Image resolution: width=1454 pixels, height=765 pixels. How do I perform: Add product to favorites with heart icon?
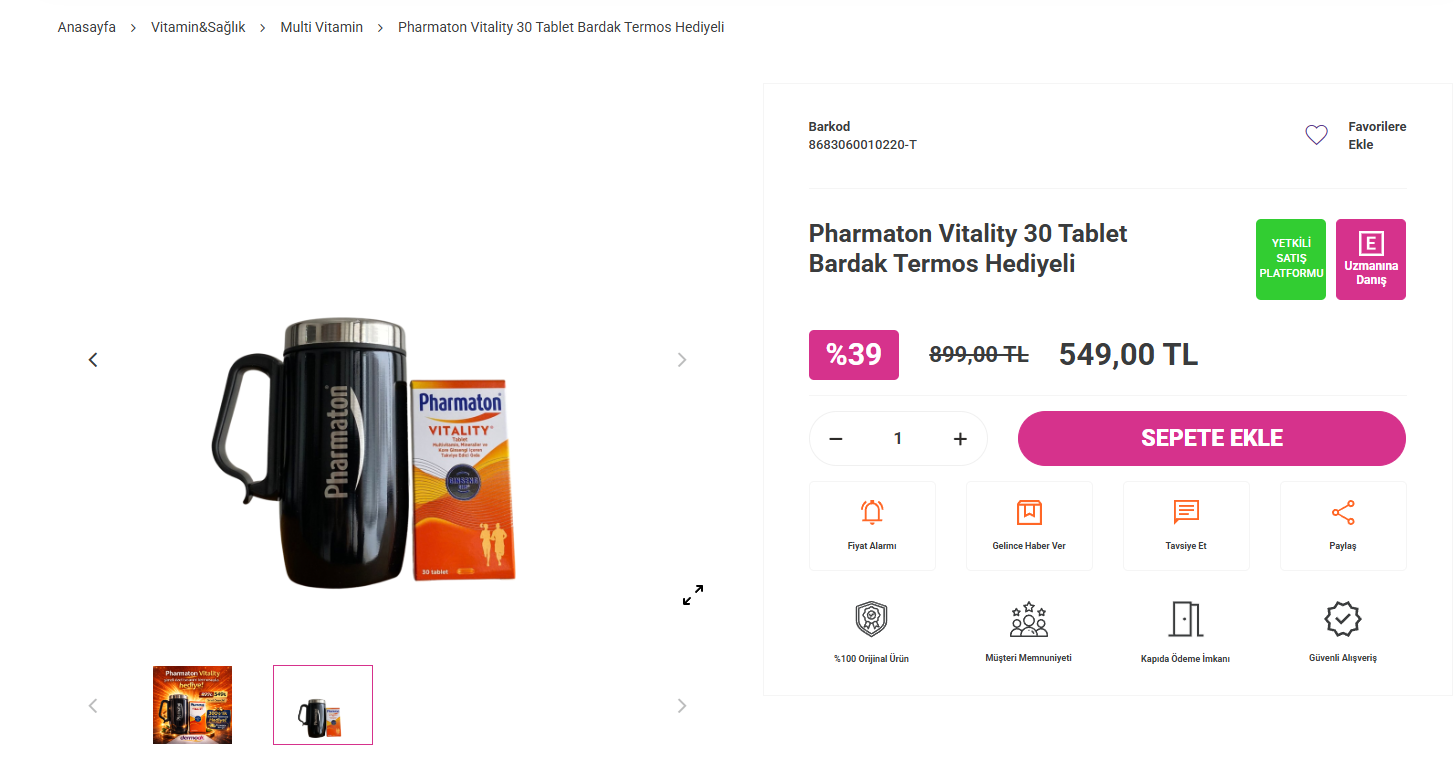1316,135
